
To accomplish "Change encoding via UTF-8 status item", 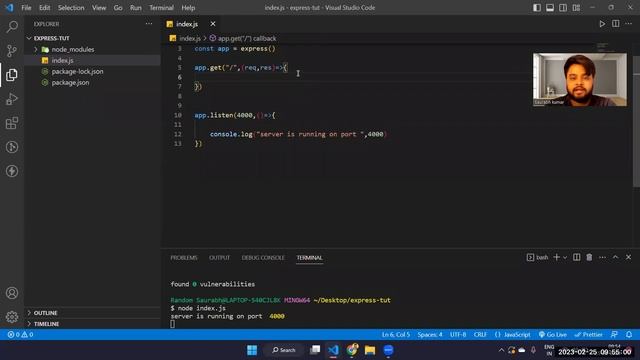I will click(x=458, y=335).
